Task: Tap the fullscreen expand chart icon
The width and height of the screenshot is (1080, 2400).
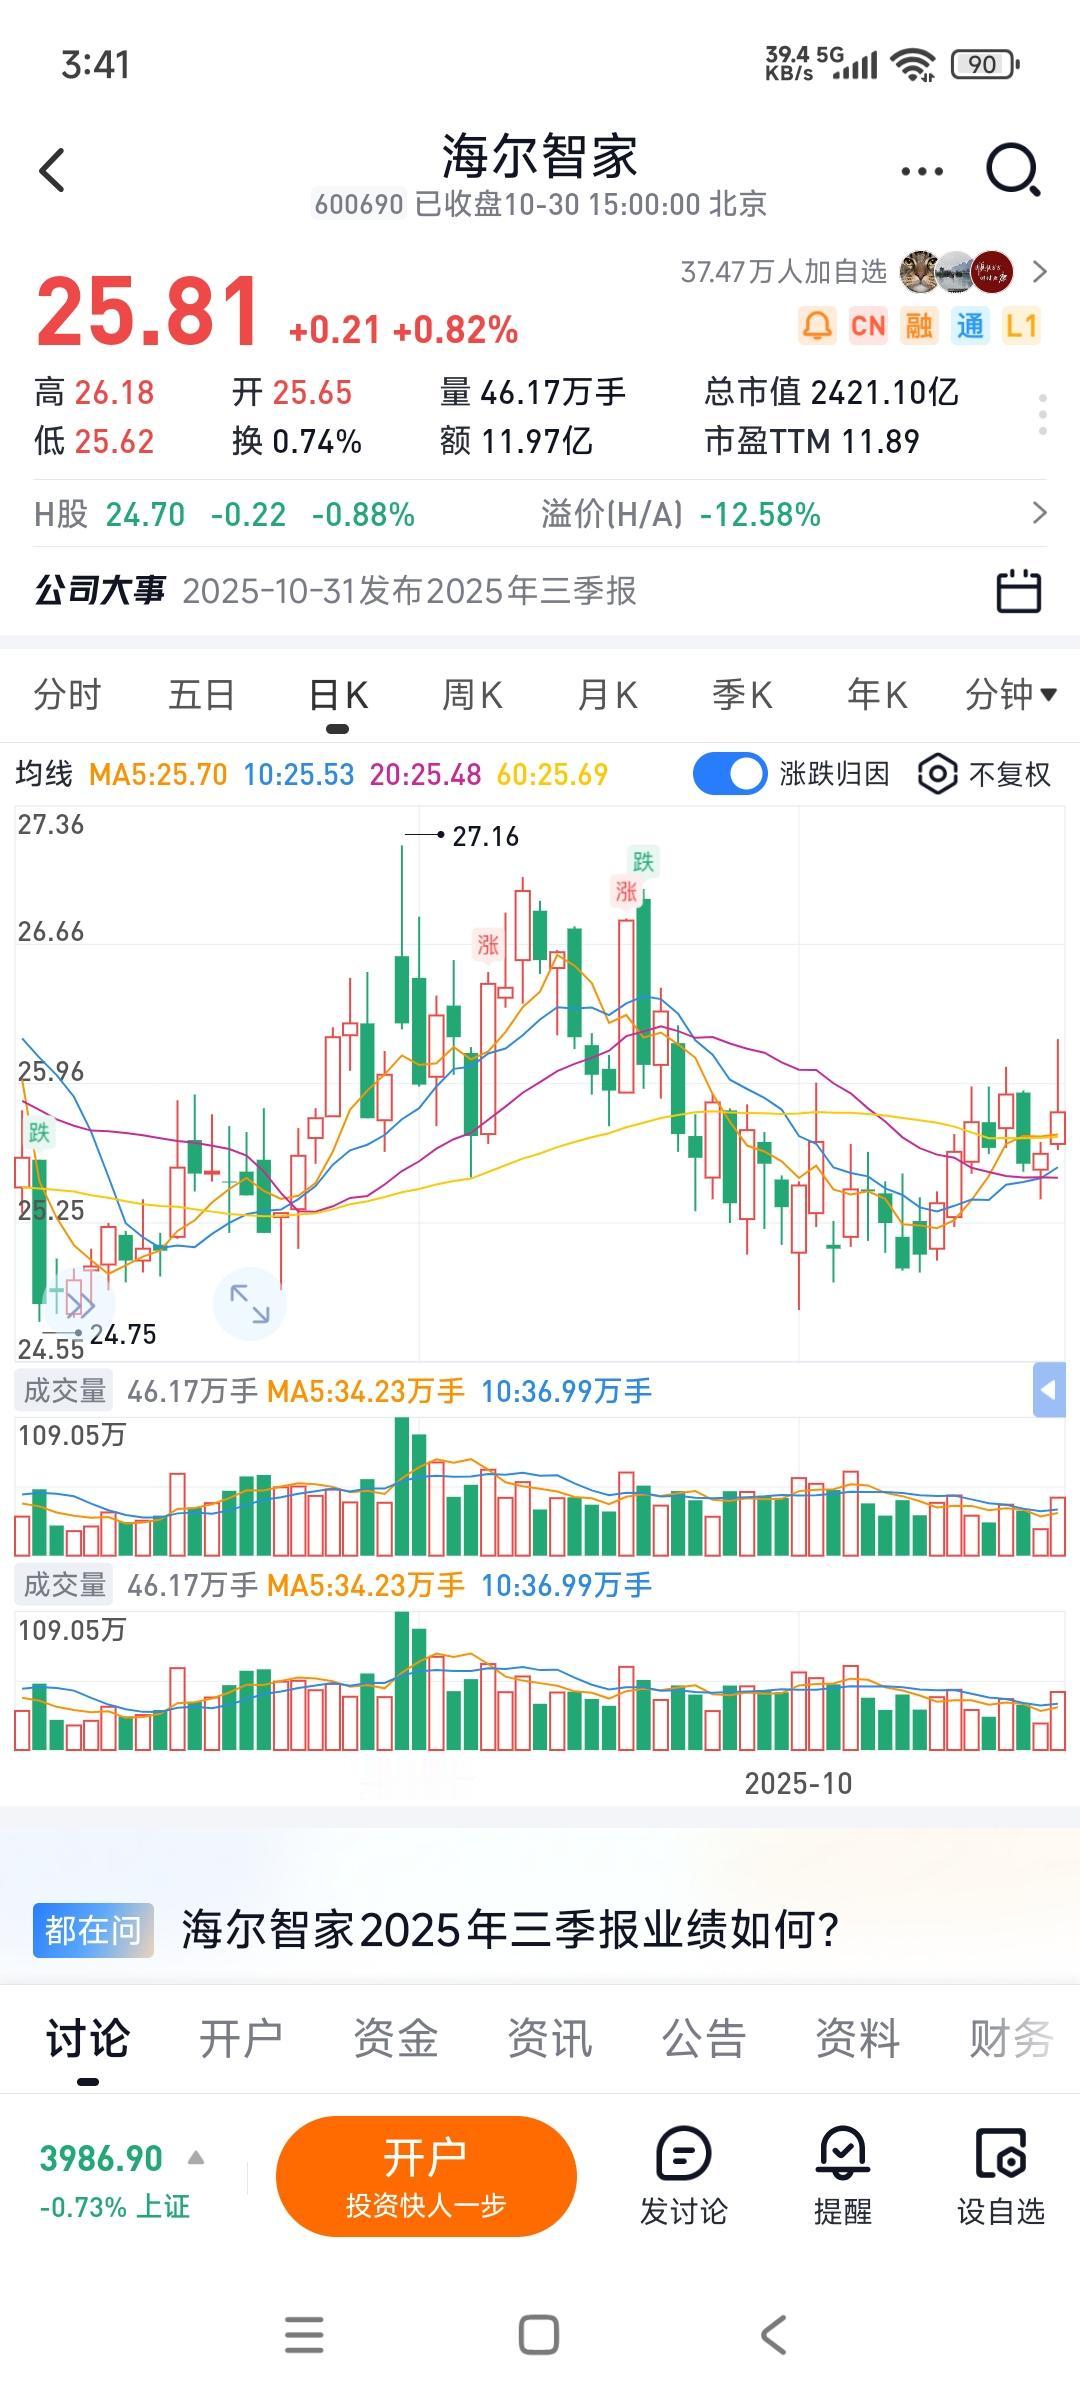Action: pyautogui.click(x=250, y=1304)
